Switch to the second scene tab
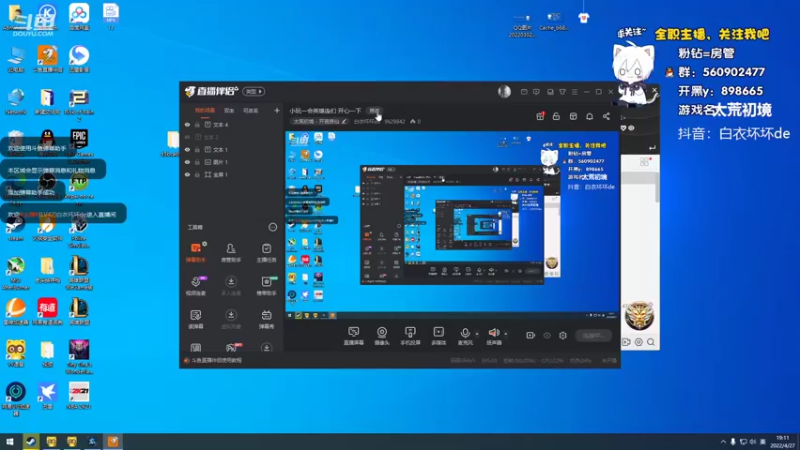Viewport: 800px width, 450px height. pos(229,110)
